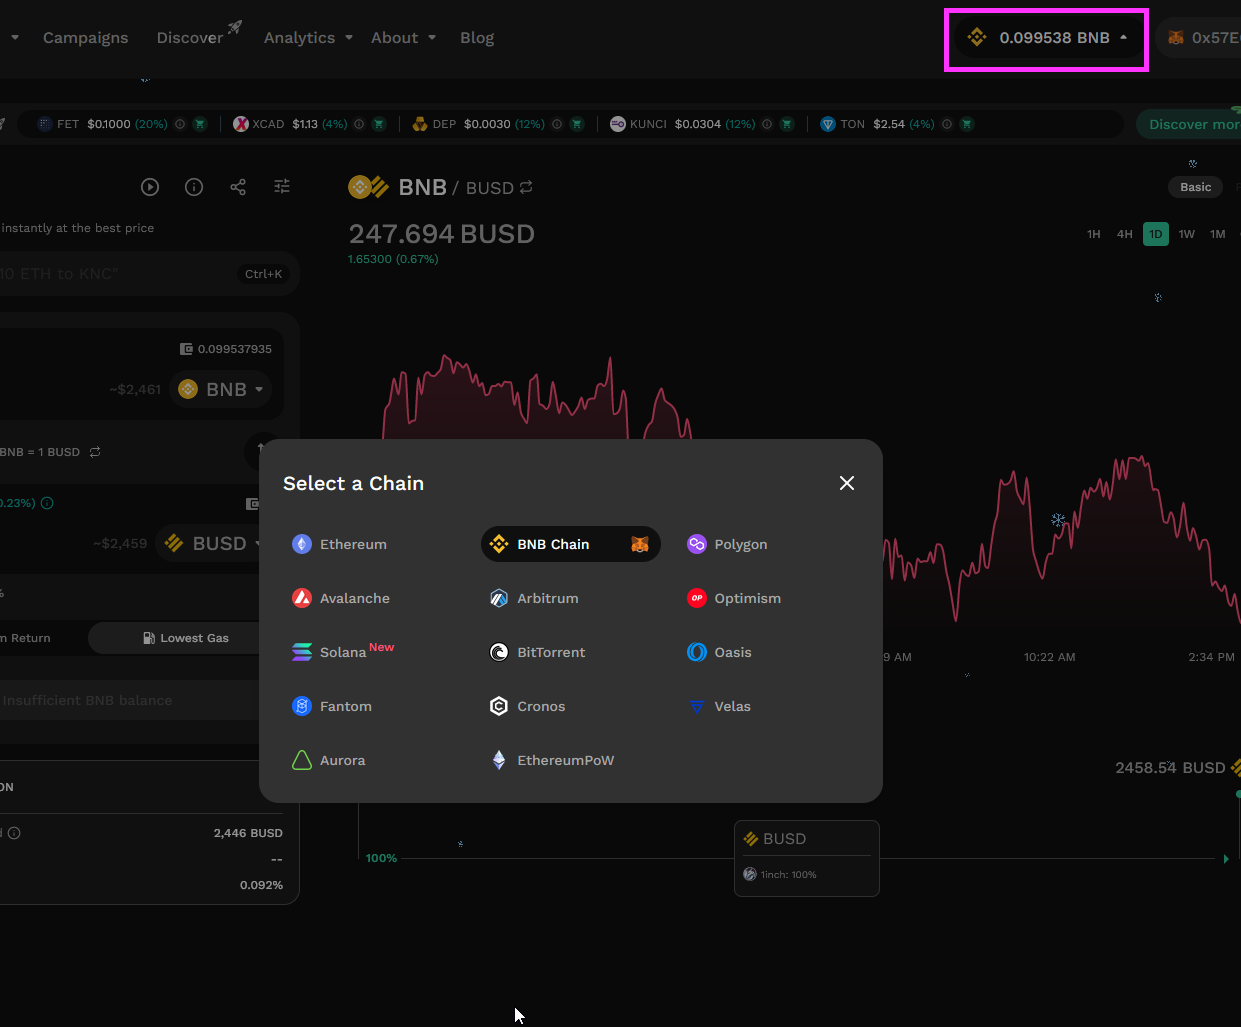Click the Discover more button
The image size is (1241, 1027).
coord(1189,124)
